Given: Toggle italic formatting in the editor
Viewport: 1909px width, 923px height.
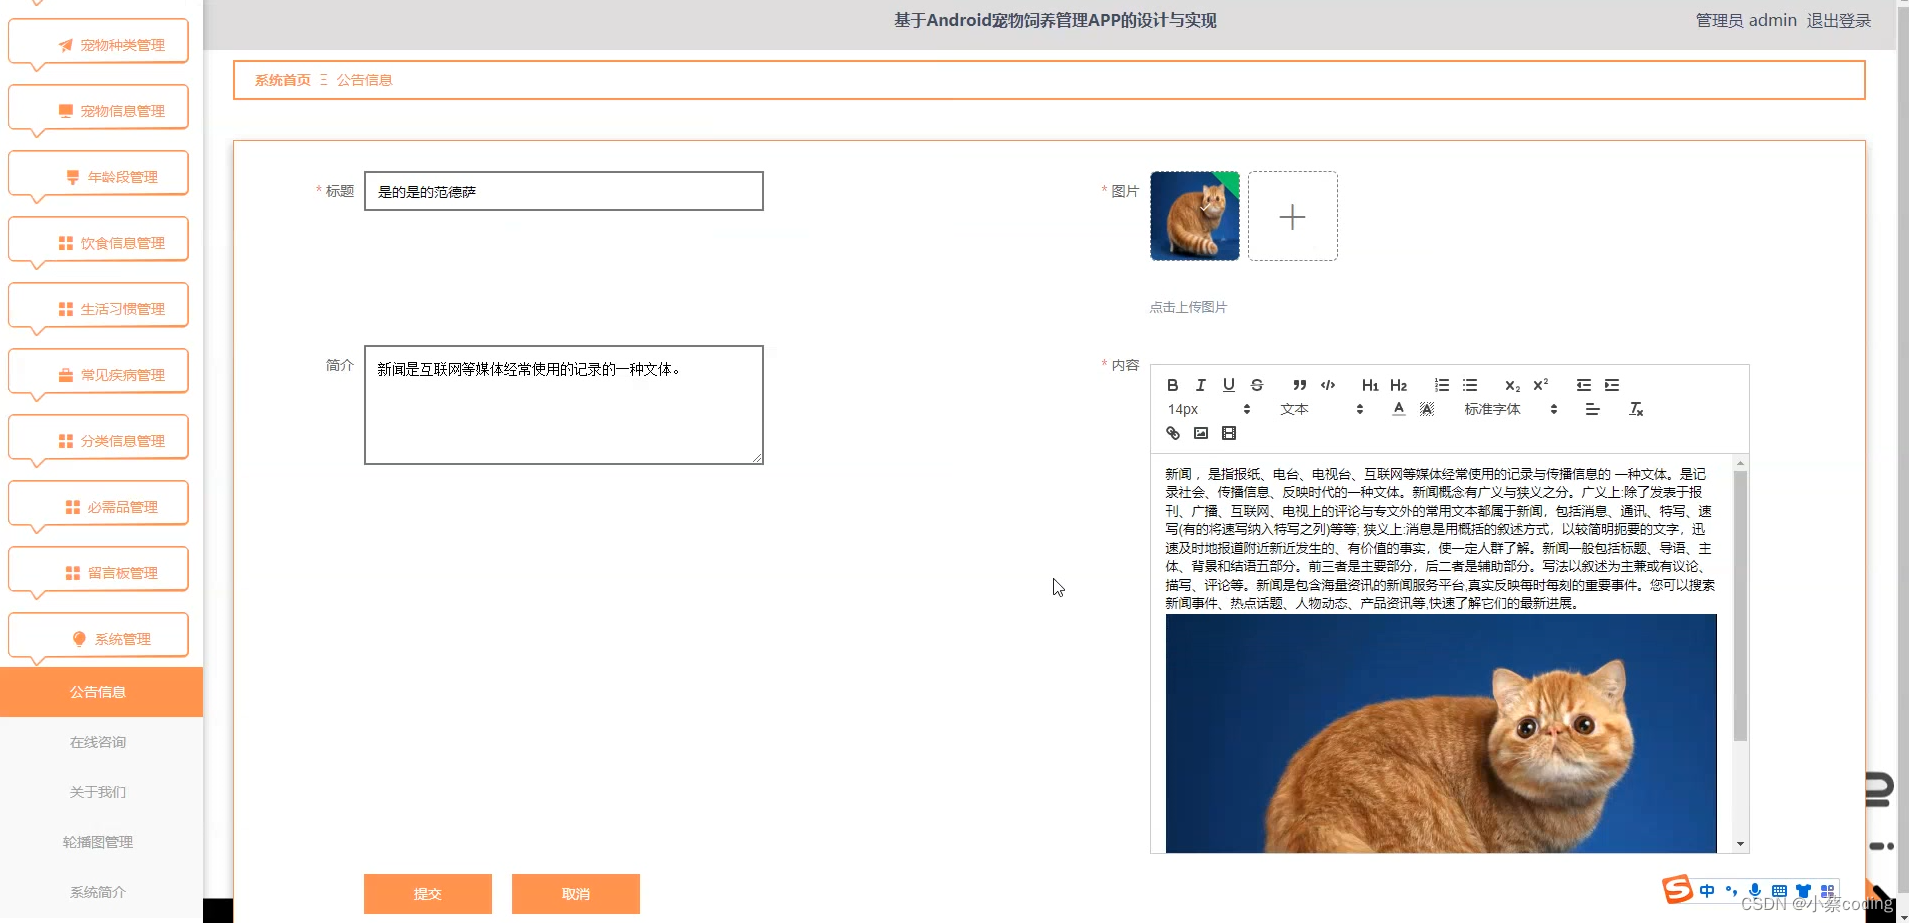Looking at the screenshot, I should [1201, 385].
